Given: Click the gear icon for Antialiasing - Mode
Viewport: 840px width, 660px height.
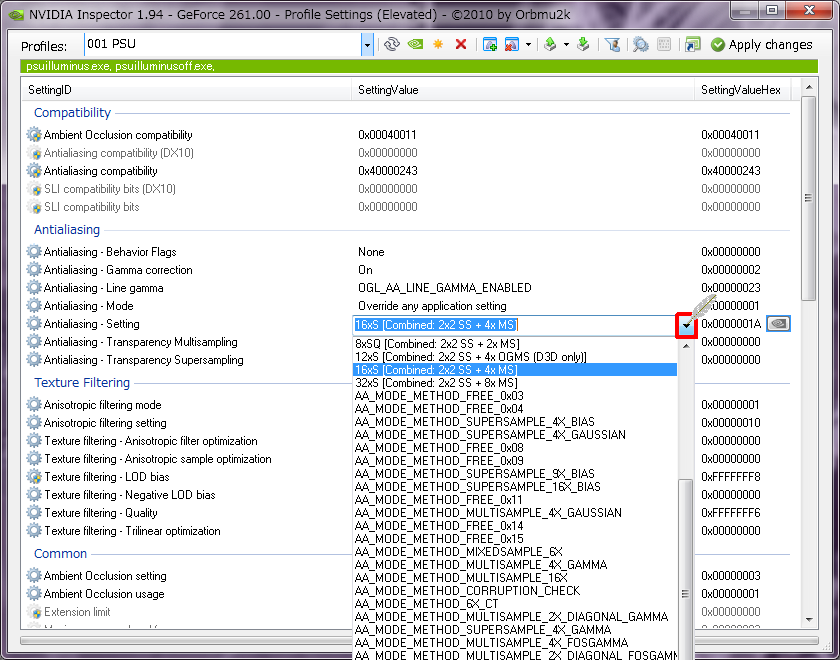Looking at the screenshot, I should click(34, 305).
